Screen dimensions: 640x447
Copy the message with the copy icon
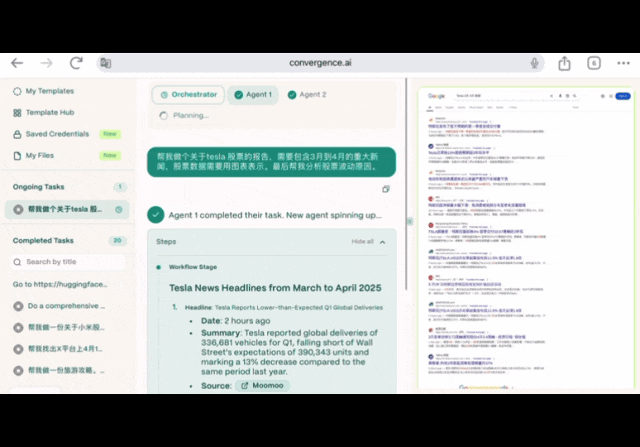[x=386, y=189]
